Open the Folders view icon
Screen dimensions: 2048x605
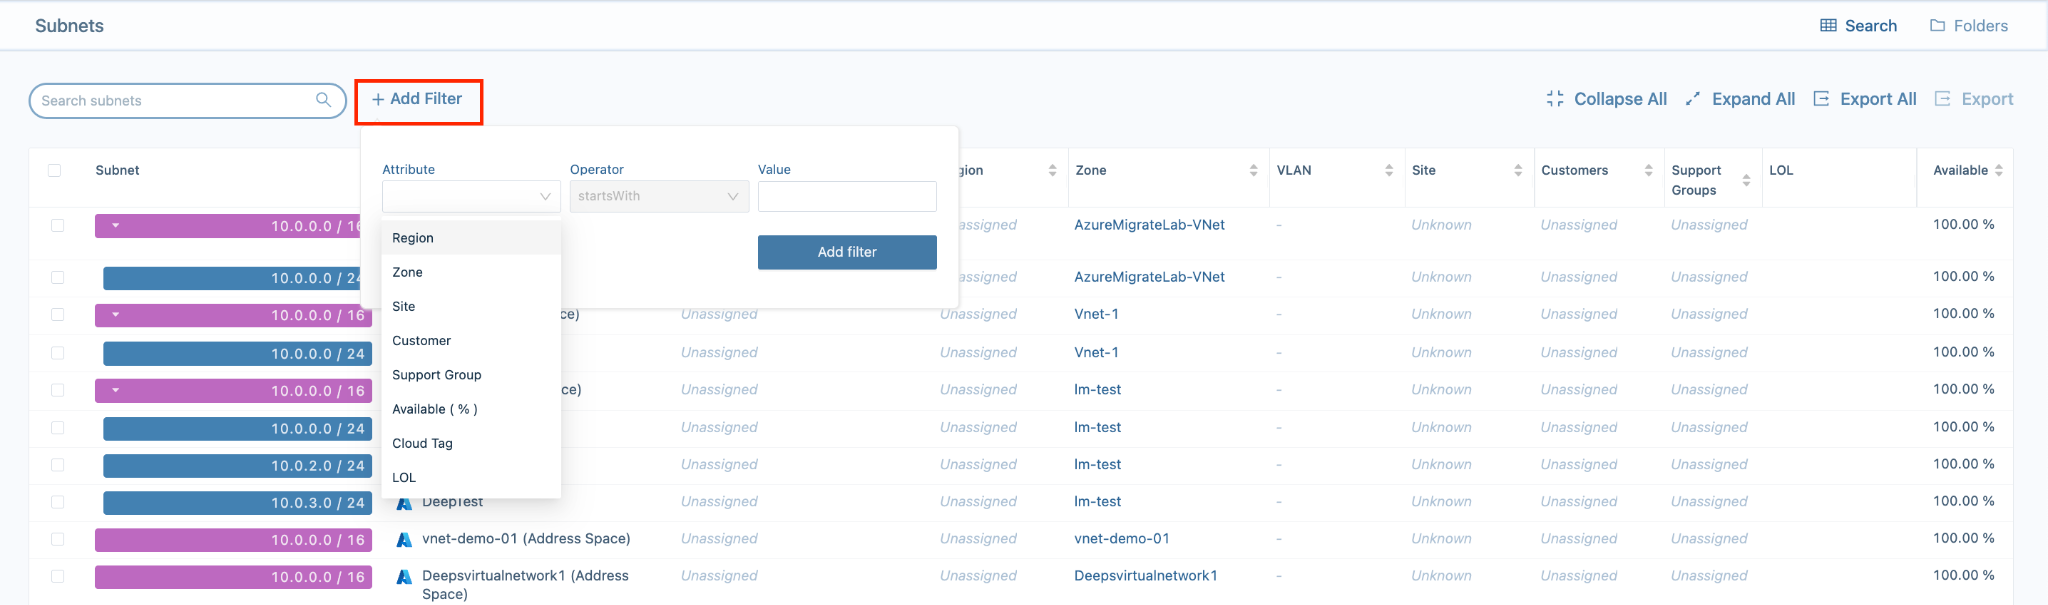[x=1937, y=26]
